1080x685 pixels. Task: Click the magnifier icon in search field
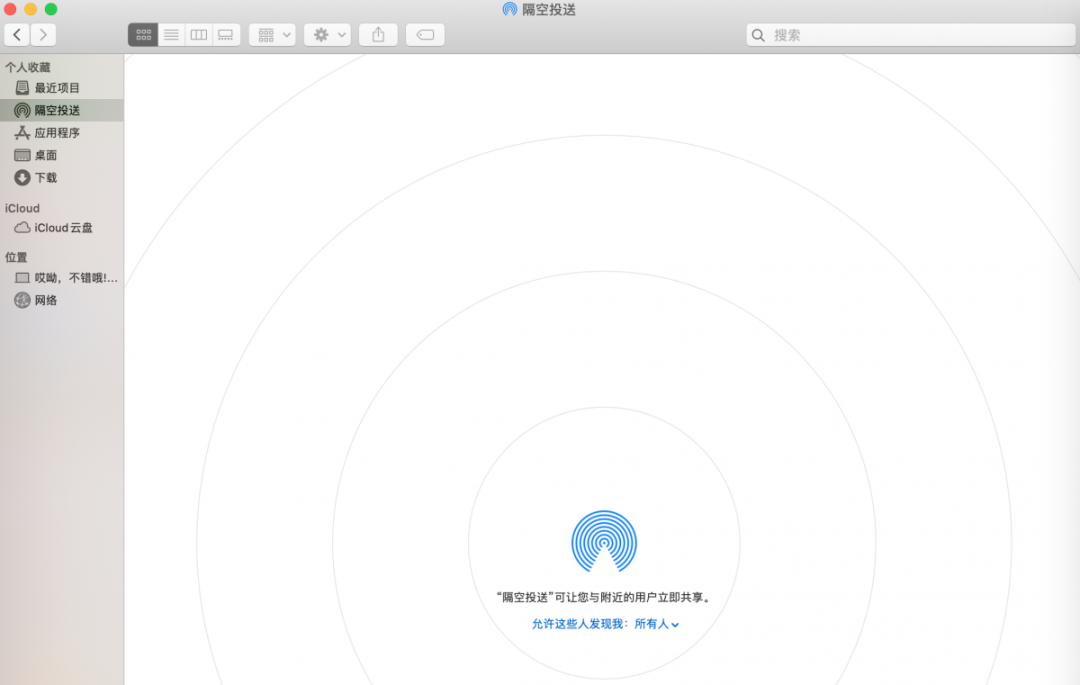coord(758,35)
